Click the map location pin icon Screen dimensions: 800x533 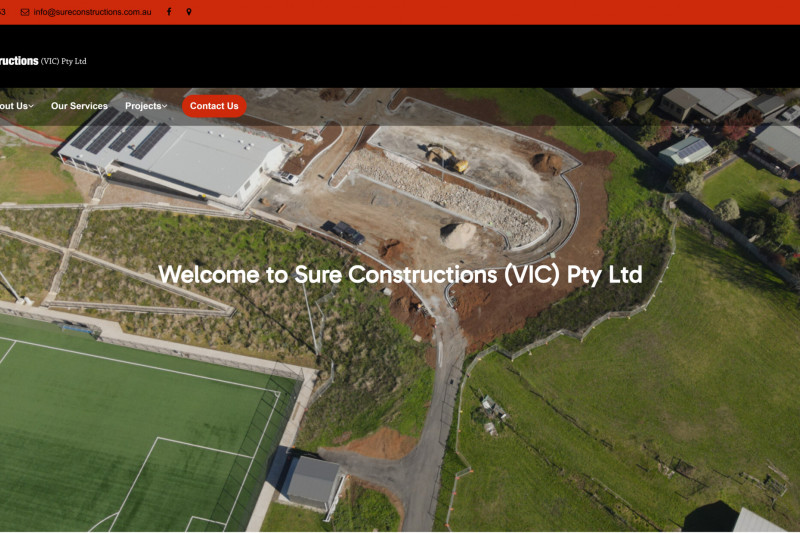pos(189,12)
